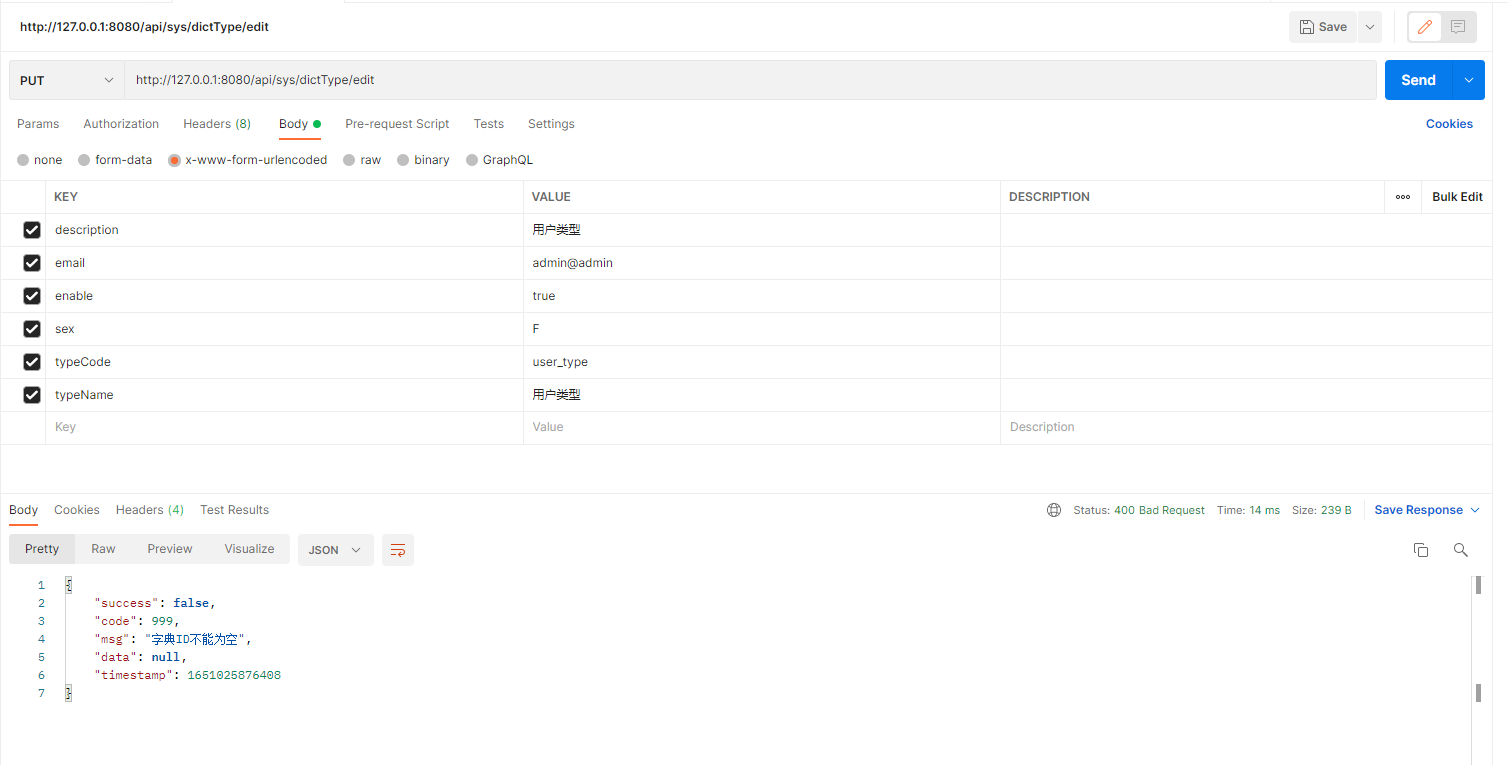The image size is (1508, 765).
Task: Open the response Cookies tab
Action: 77,510
